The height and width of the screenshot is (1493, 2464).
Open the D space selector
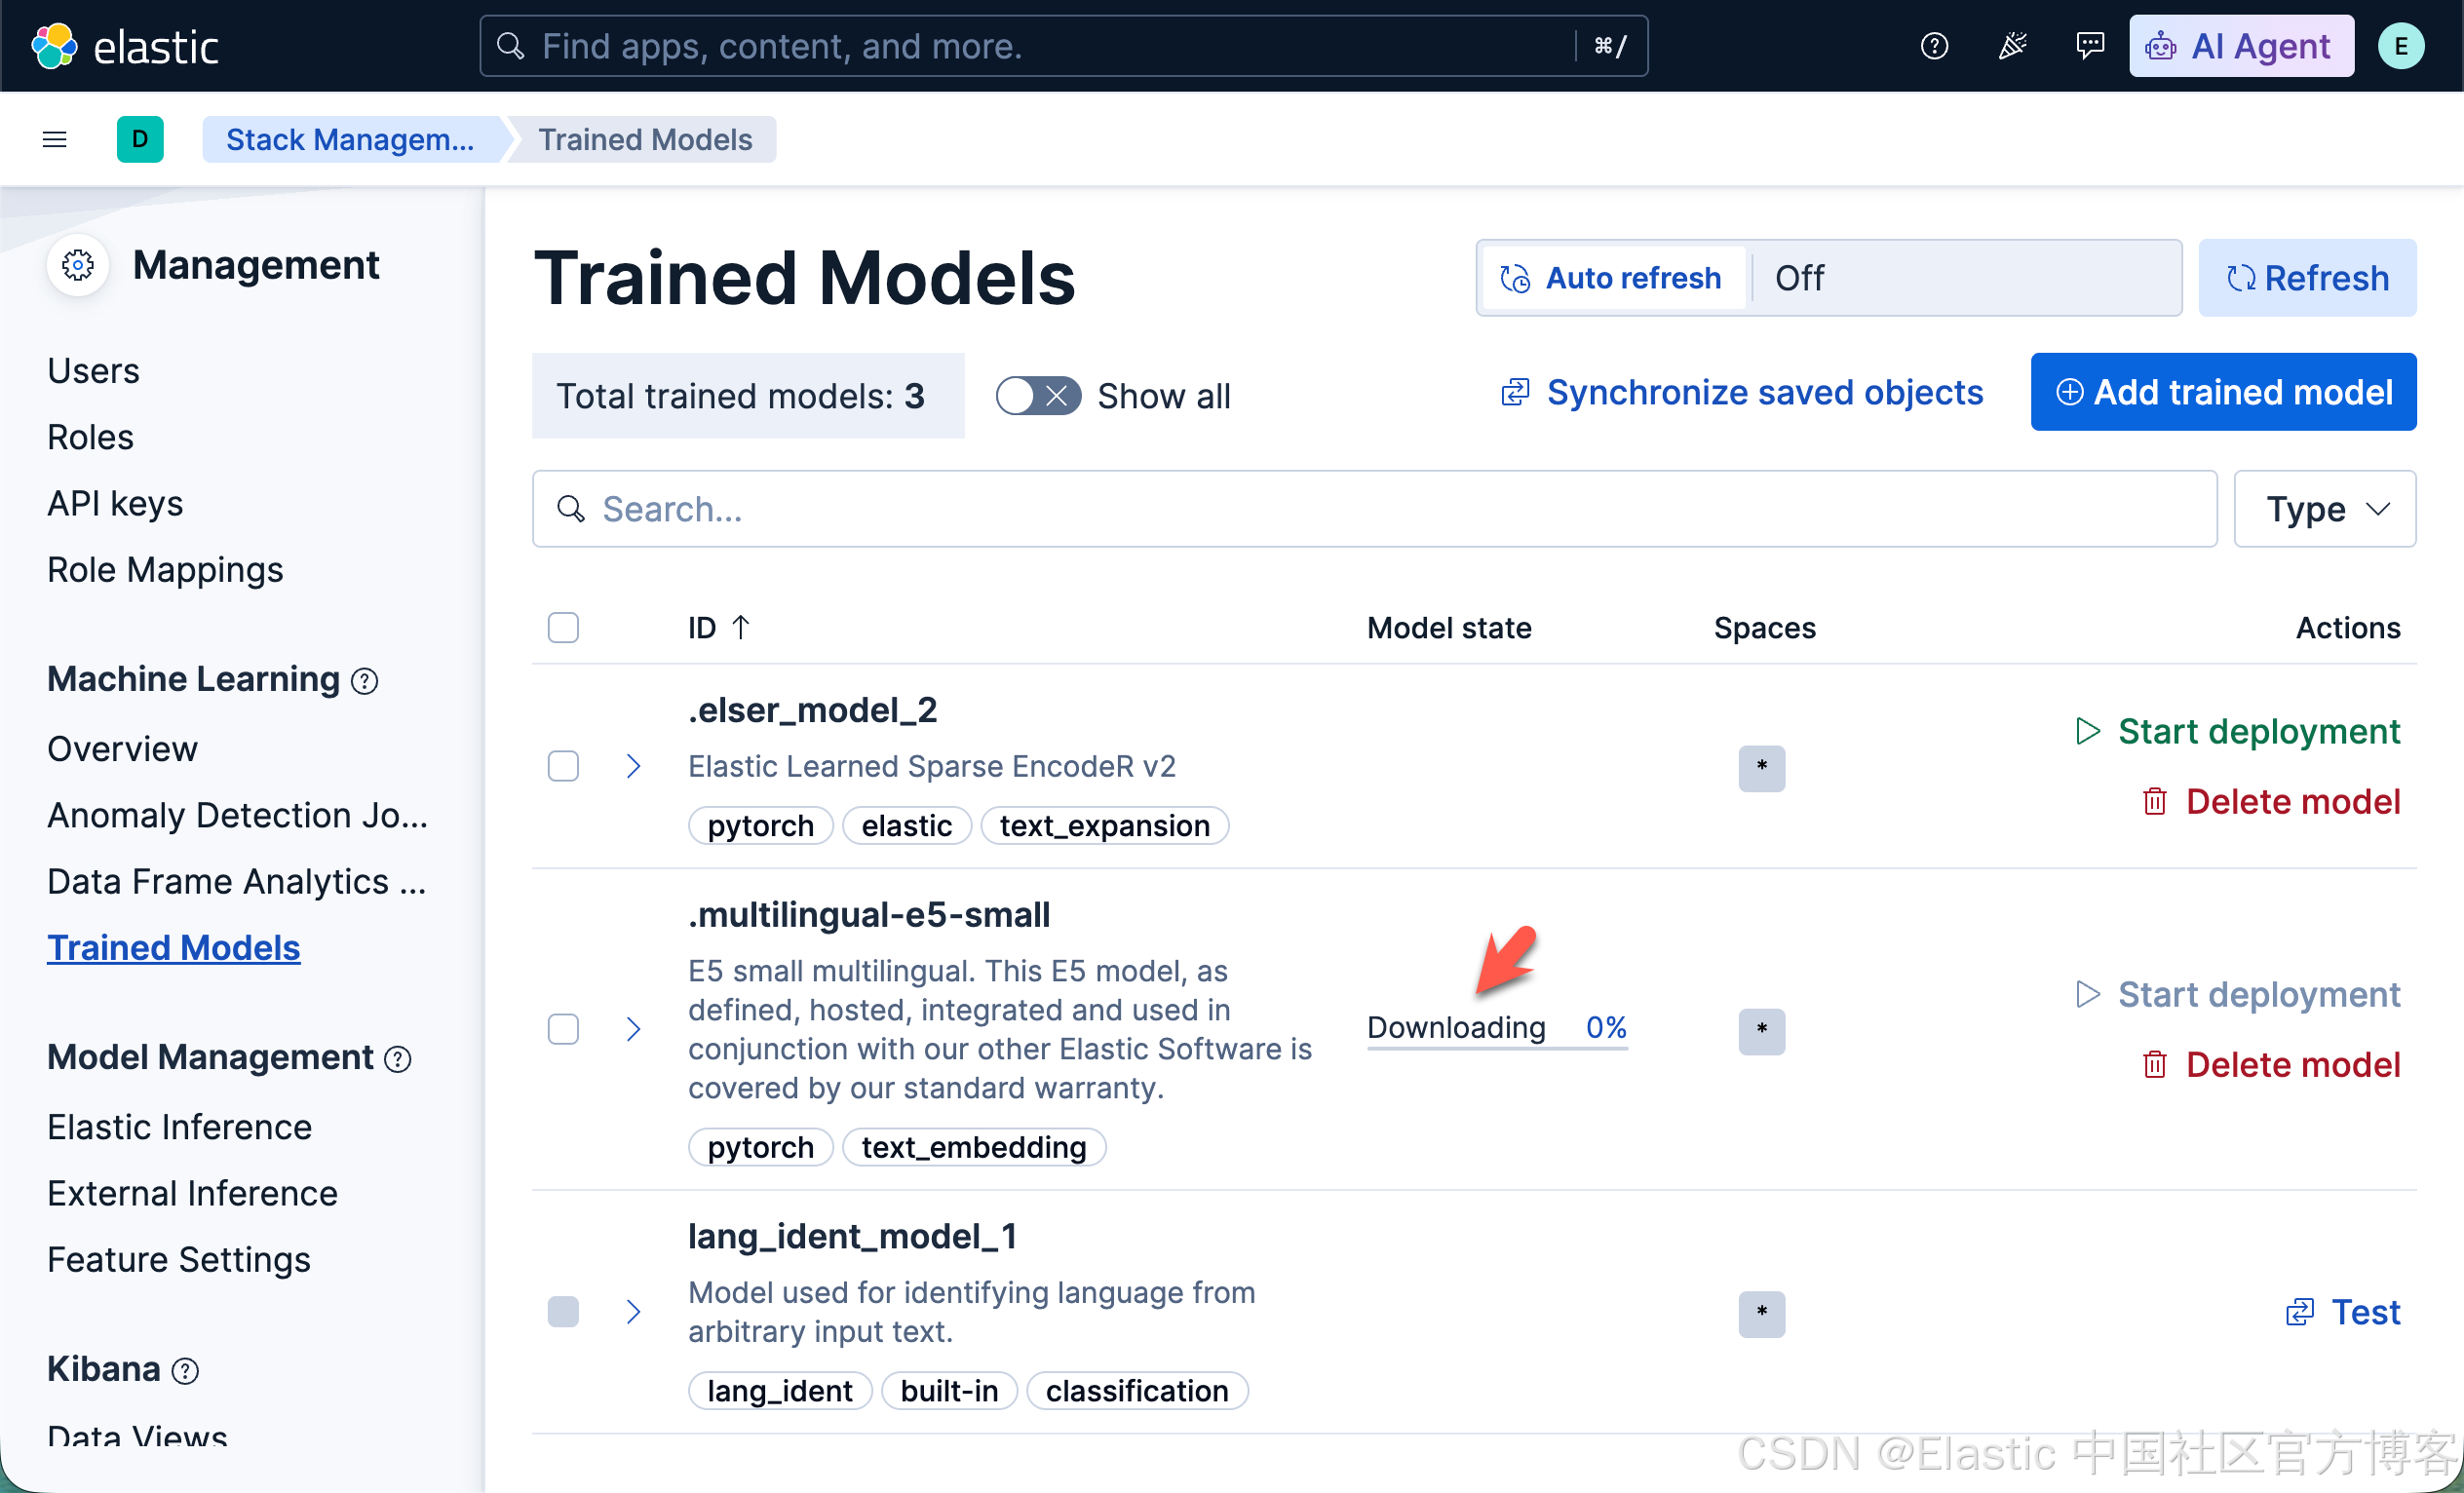[140, 139]
